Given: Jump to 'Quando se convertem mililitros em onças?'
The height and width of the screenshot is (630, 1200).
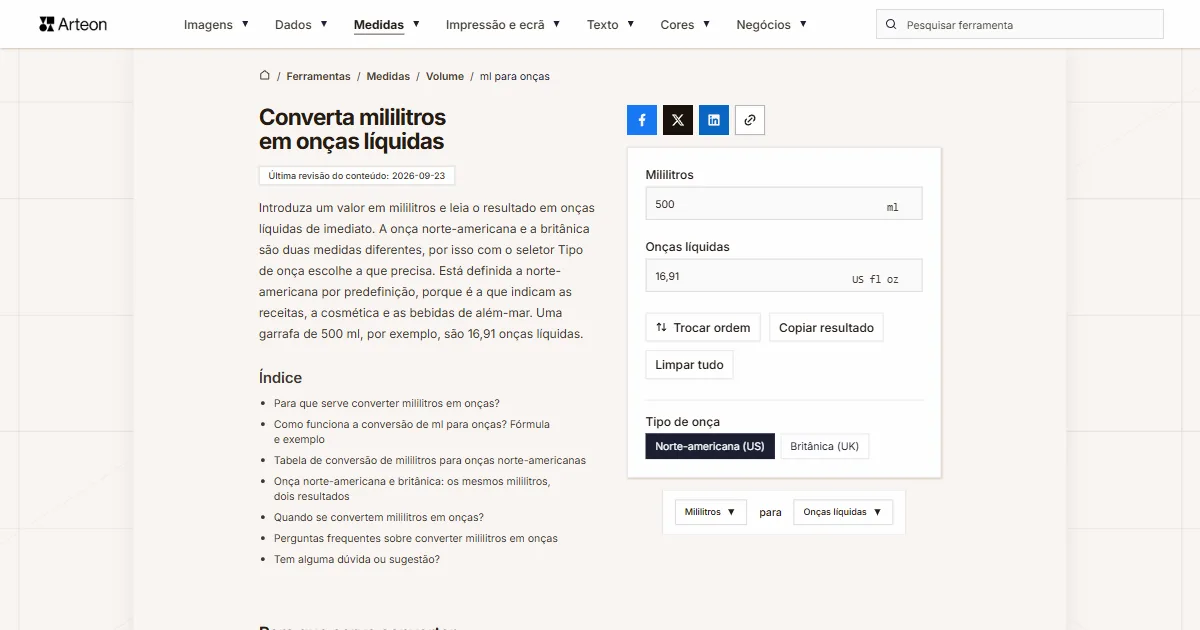Looking at the screenshot, I should [379, 517].
